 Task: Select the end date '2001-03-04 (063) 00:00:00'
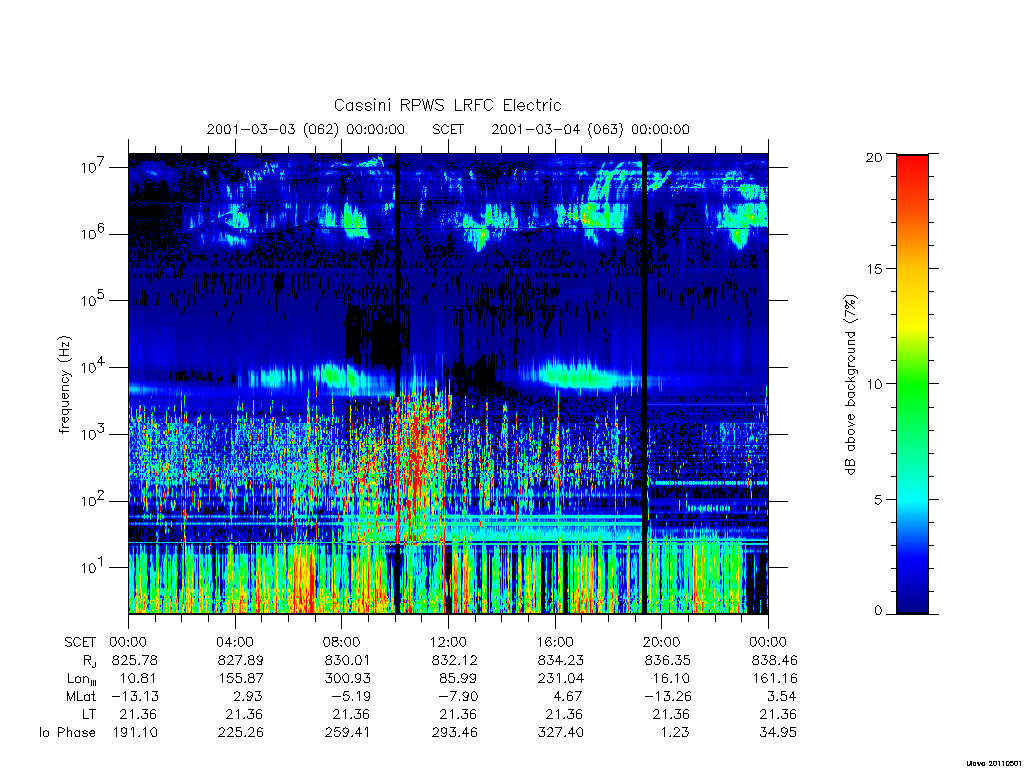pos(590,129)
